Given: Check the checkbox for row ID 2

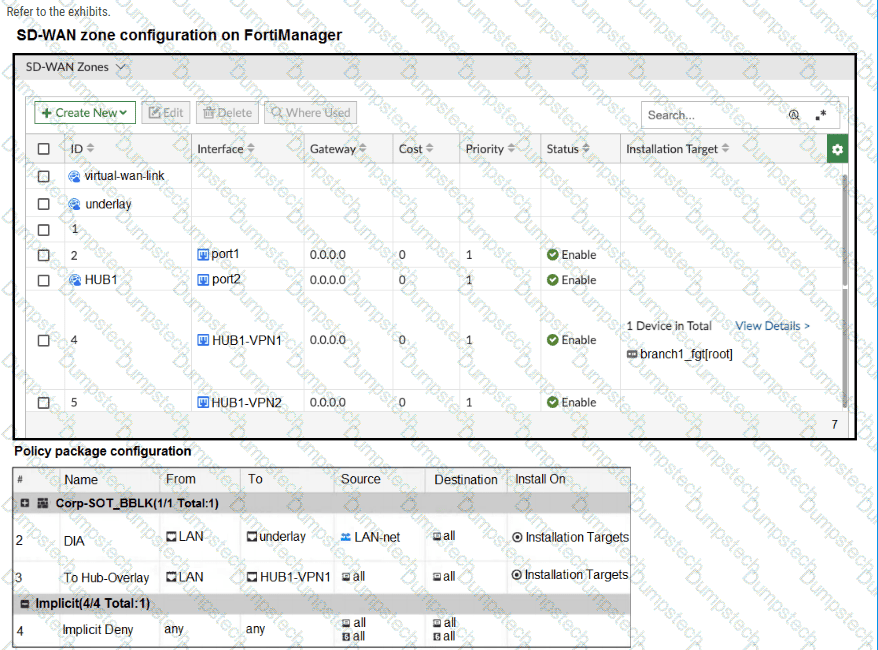Looking at the screenshot, I should pos(43,255).
